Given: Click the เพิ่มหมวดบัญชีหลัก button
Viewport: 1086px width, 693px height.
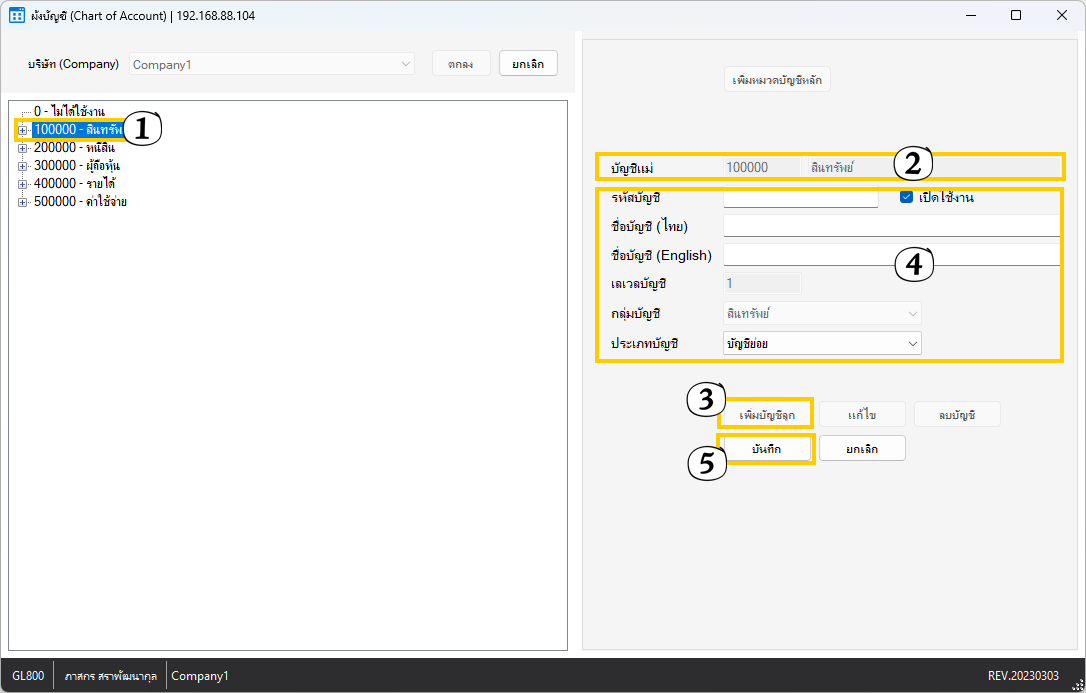Looking at the screenshot, I should [x=777, y=80].
